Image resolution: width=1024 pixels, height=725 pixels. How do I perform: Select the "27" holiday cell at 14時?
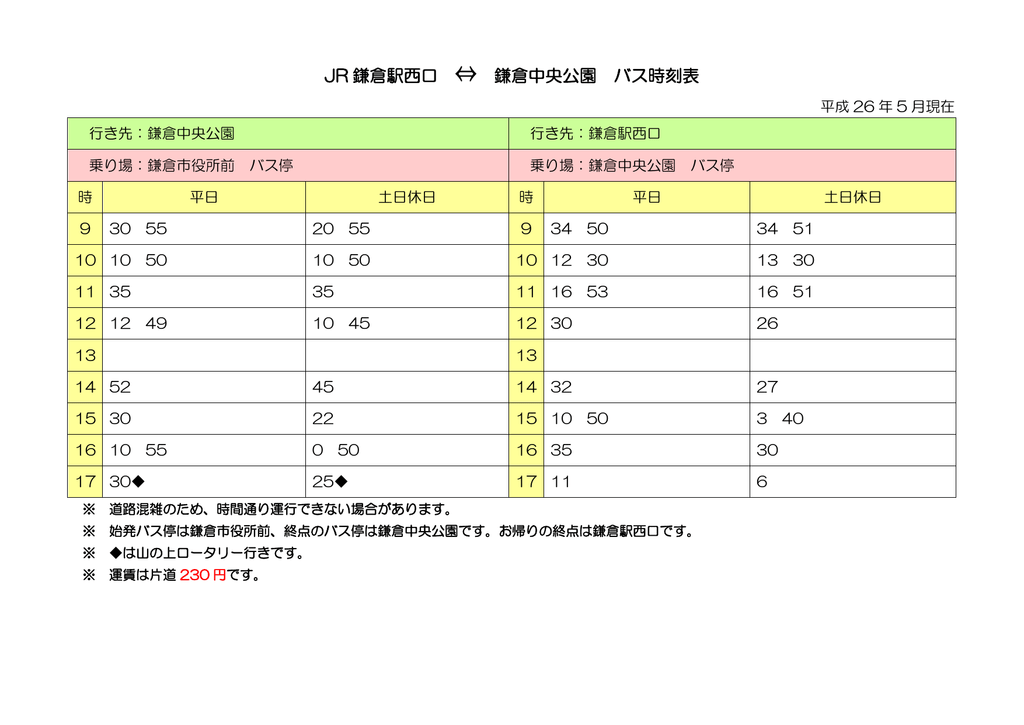(x=853, y=387)
